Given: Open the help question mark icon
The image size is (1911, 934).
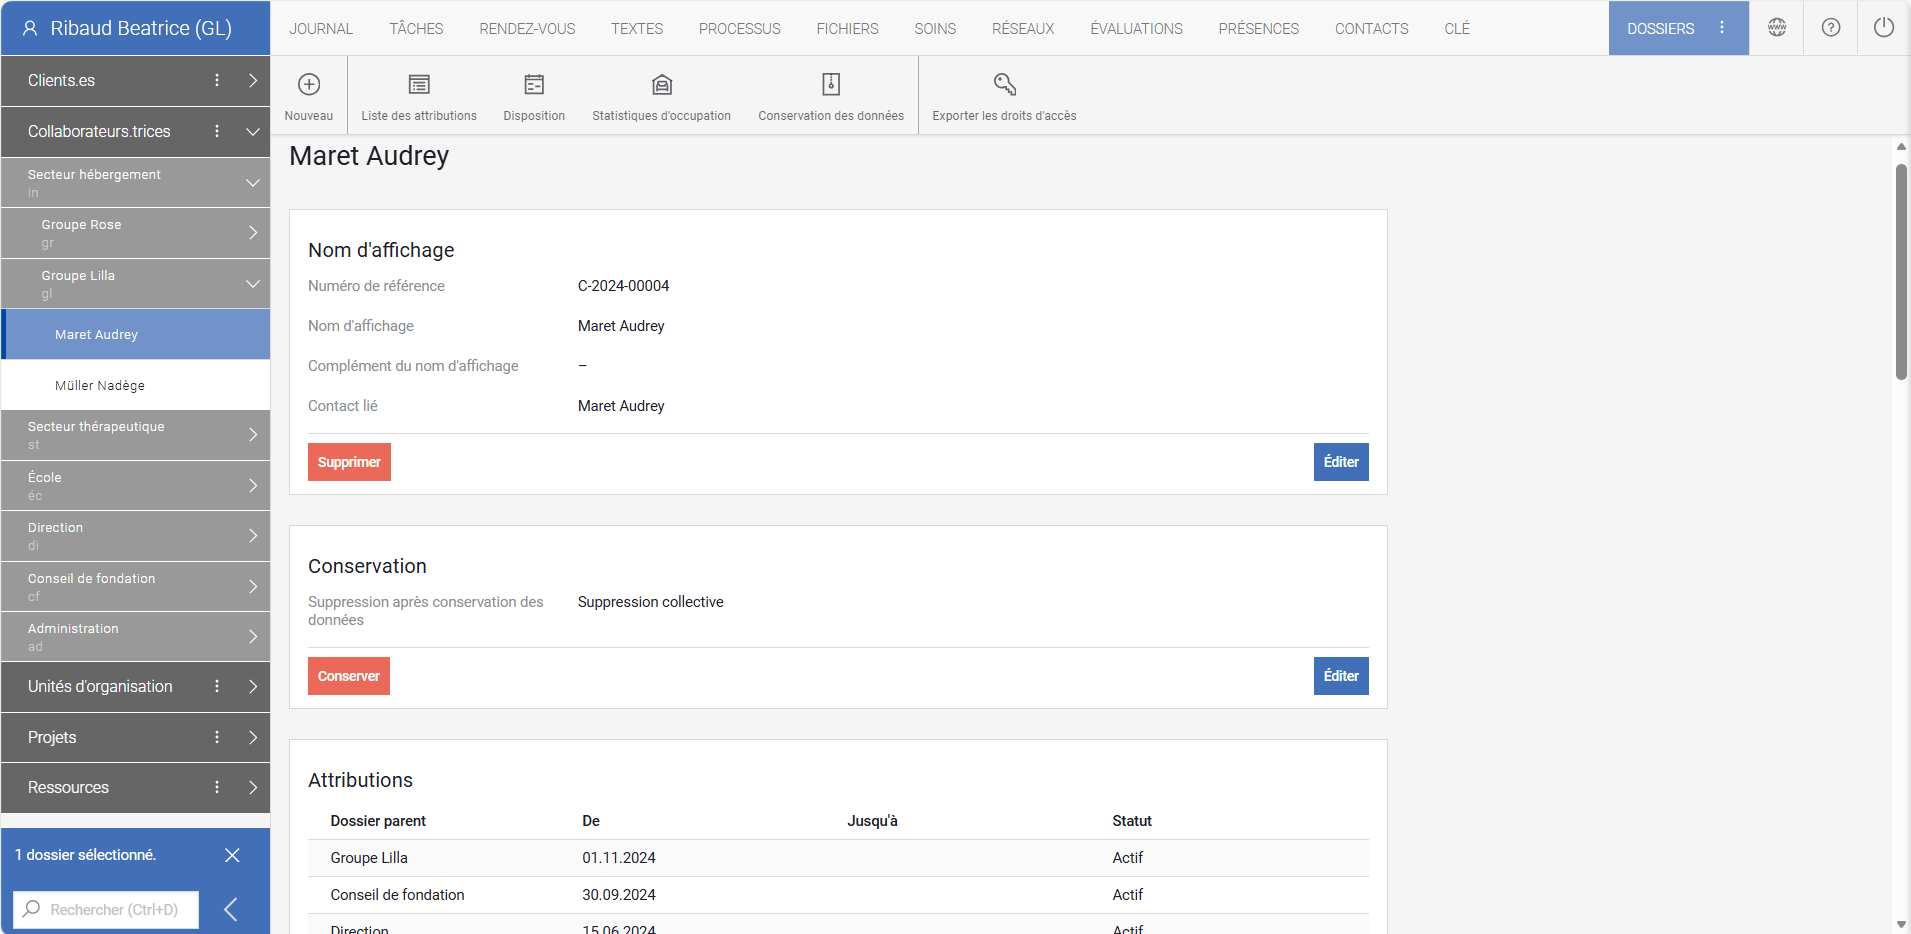Looking at the screenshot, I should pos(1830,28).
